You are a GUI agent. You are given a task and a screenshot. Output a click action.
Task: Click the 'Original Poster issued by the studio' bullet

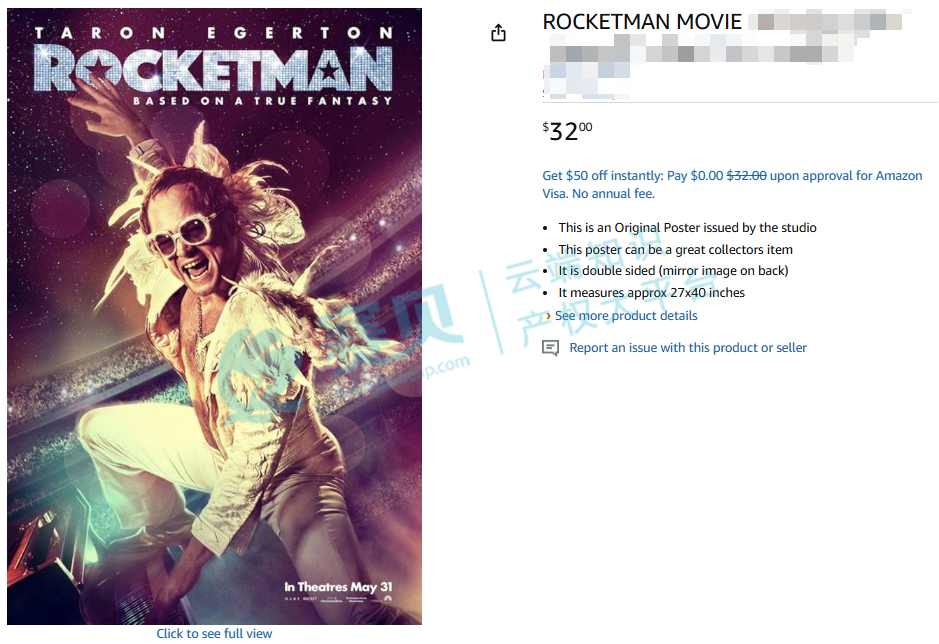(x=687, y=228)
